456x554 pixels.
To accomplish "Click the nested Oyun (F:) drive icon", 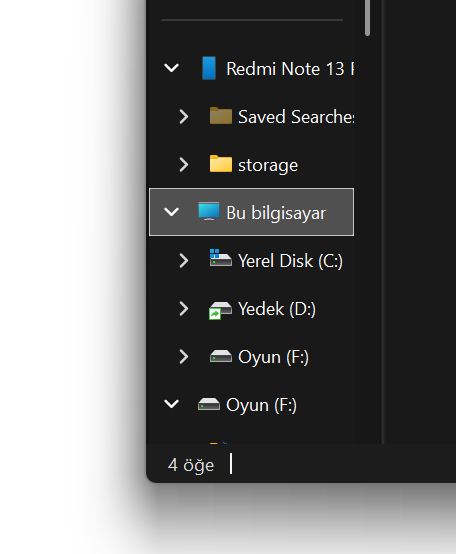I will click(x=221, y=356).
